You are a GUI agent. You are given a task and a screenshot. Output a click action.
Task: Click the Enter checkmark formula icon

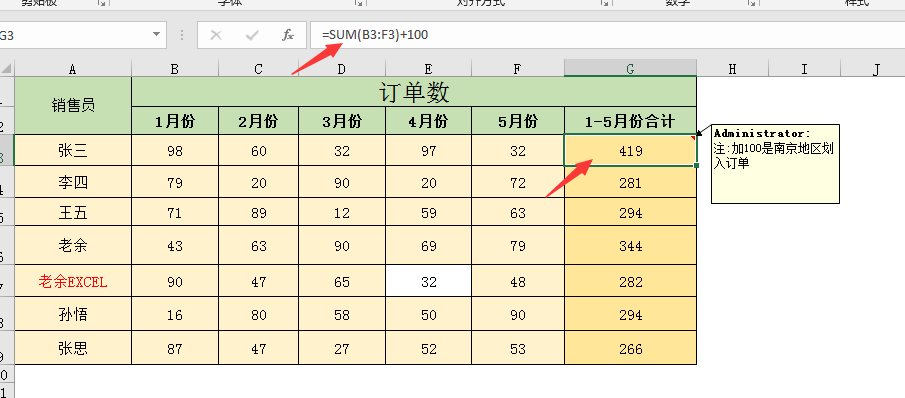point(252,35)
